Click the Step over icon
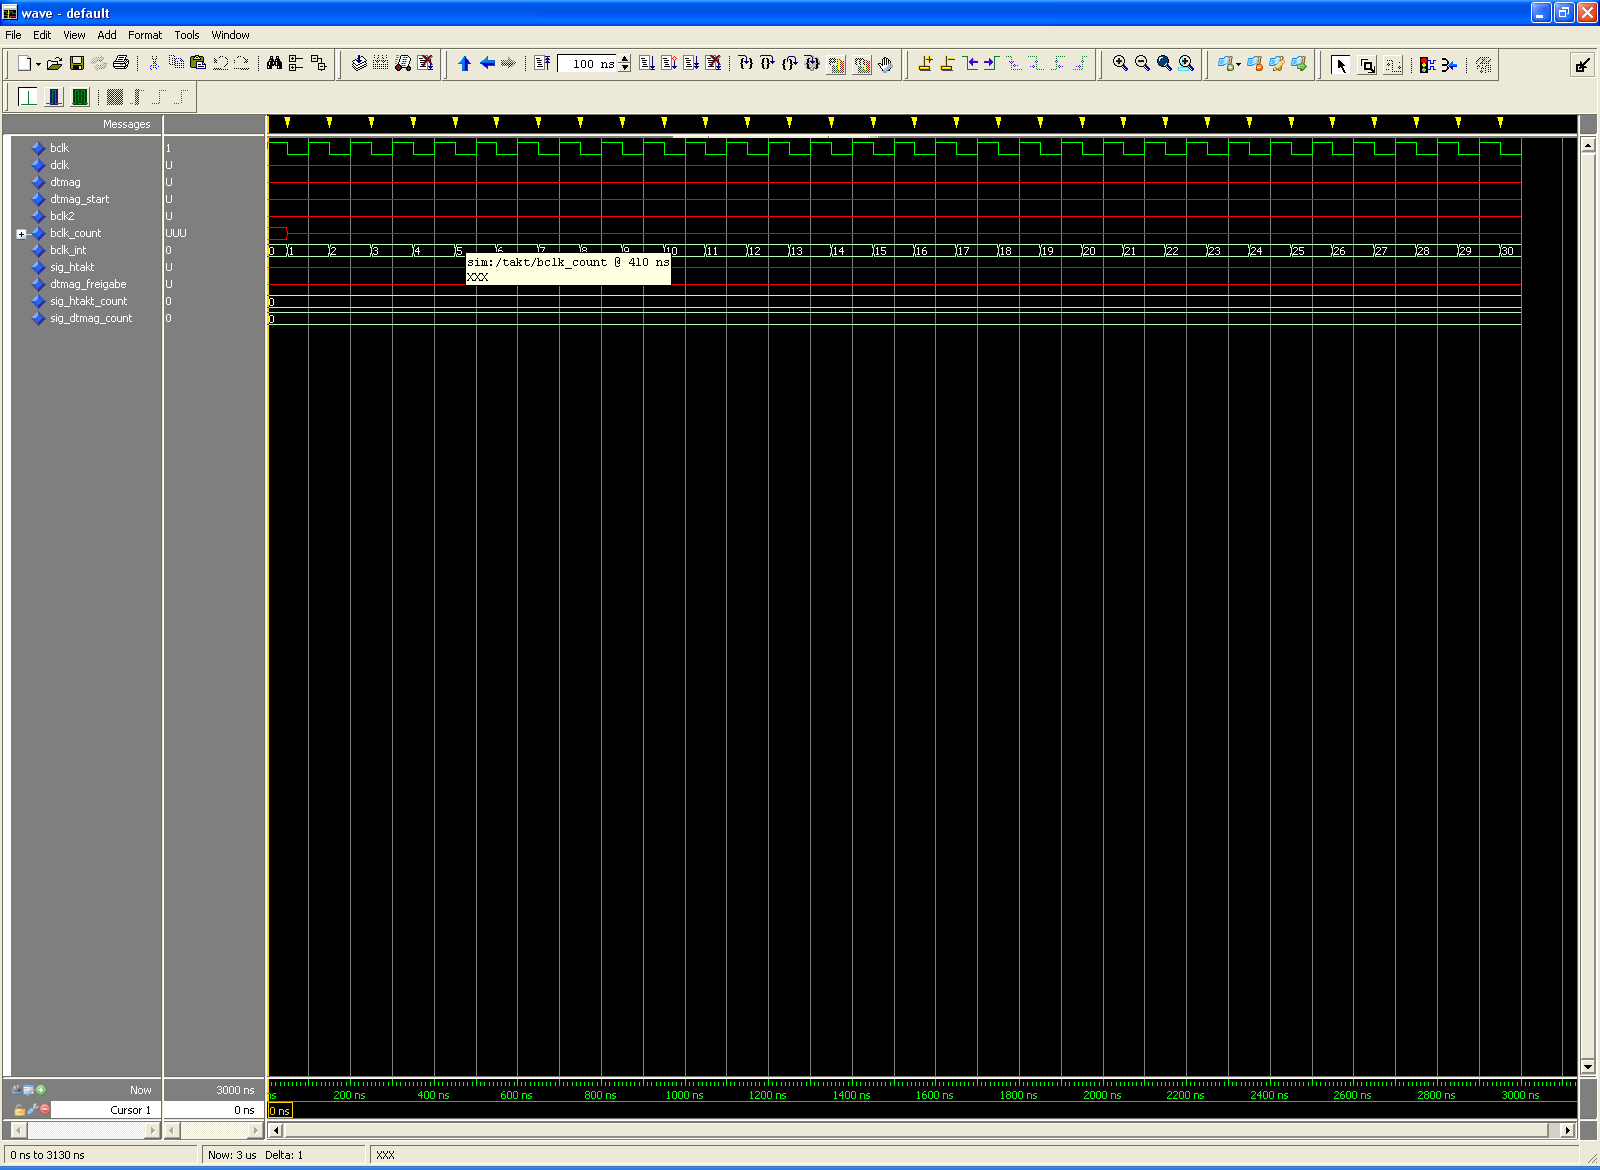The image size is (1600, 1170). (x=768, y=63)
